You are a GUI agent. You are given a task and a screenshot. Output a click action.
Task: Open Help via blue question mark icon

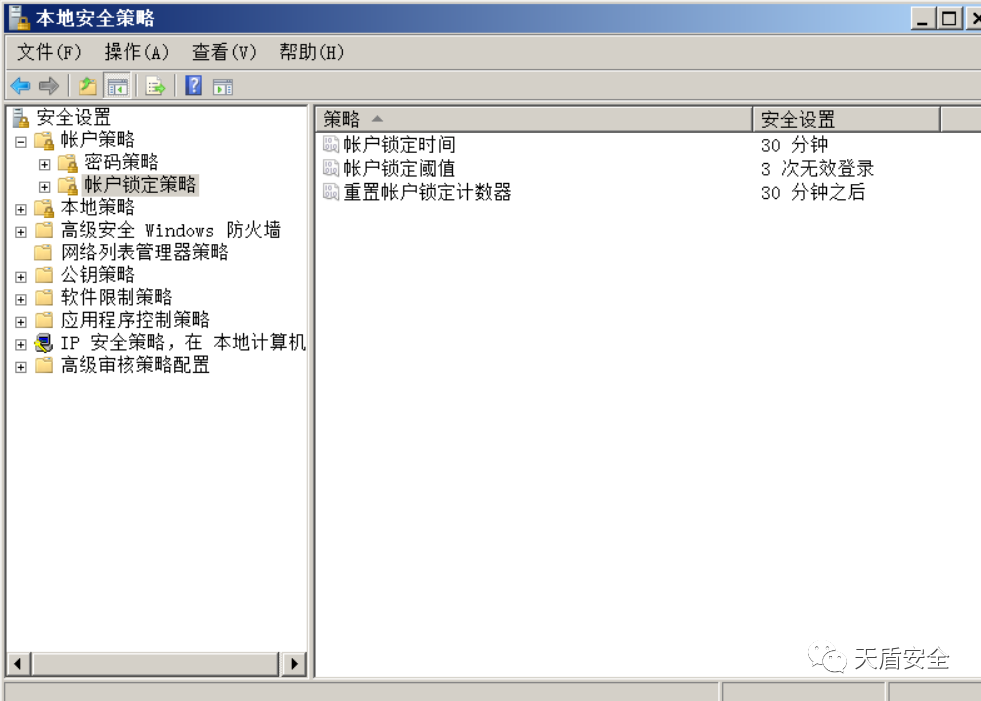pyautogui.click(x=193, y=86)
